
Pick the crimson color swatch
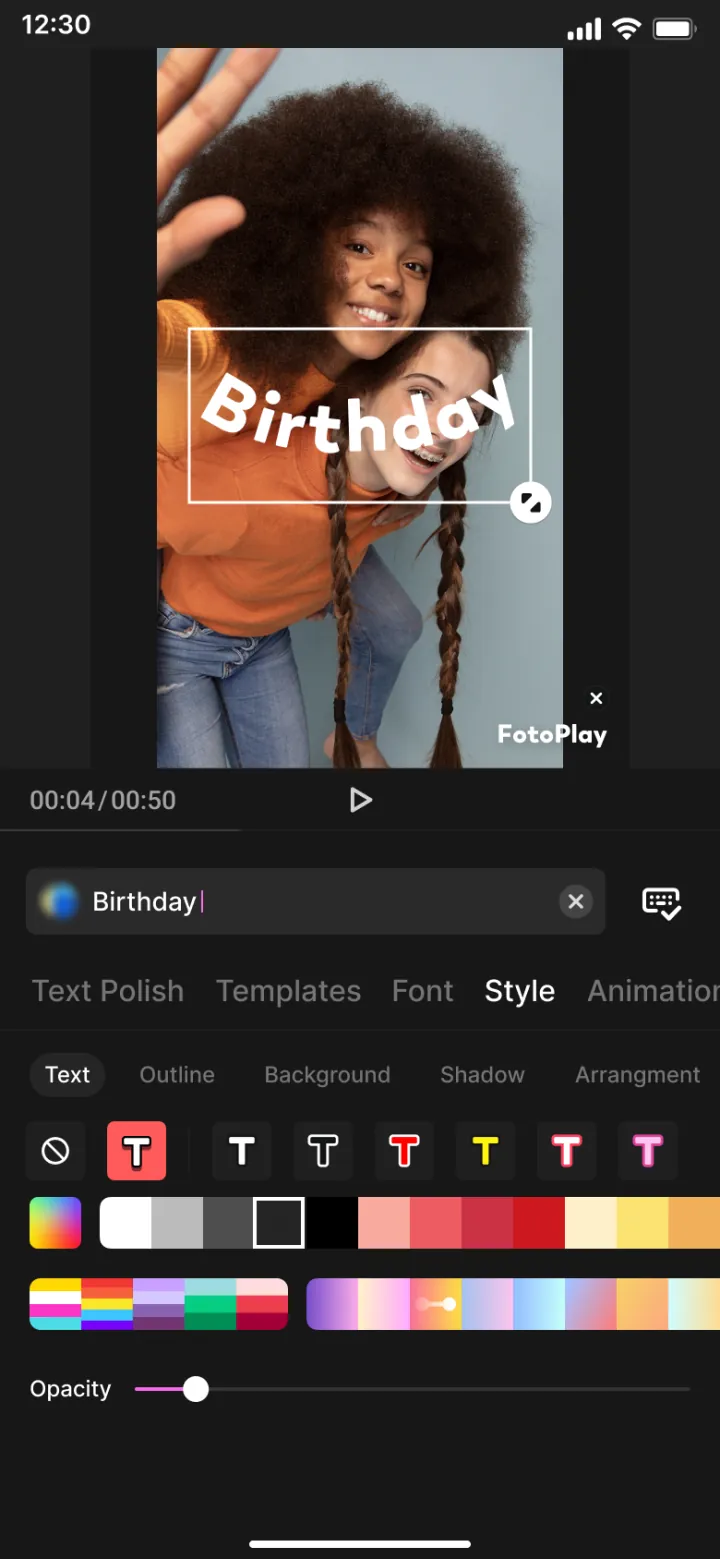pyautogui.click(x=488, y=1222)
